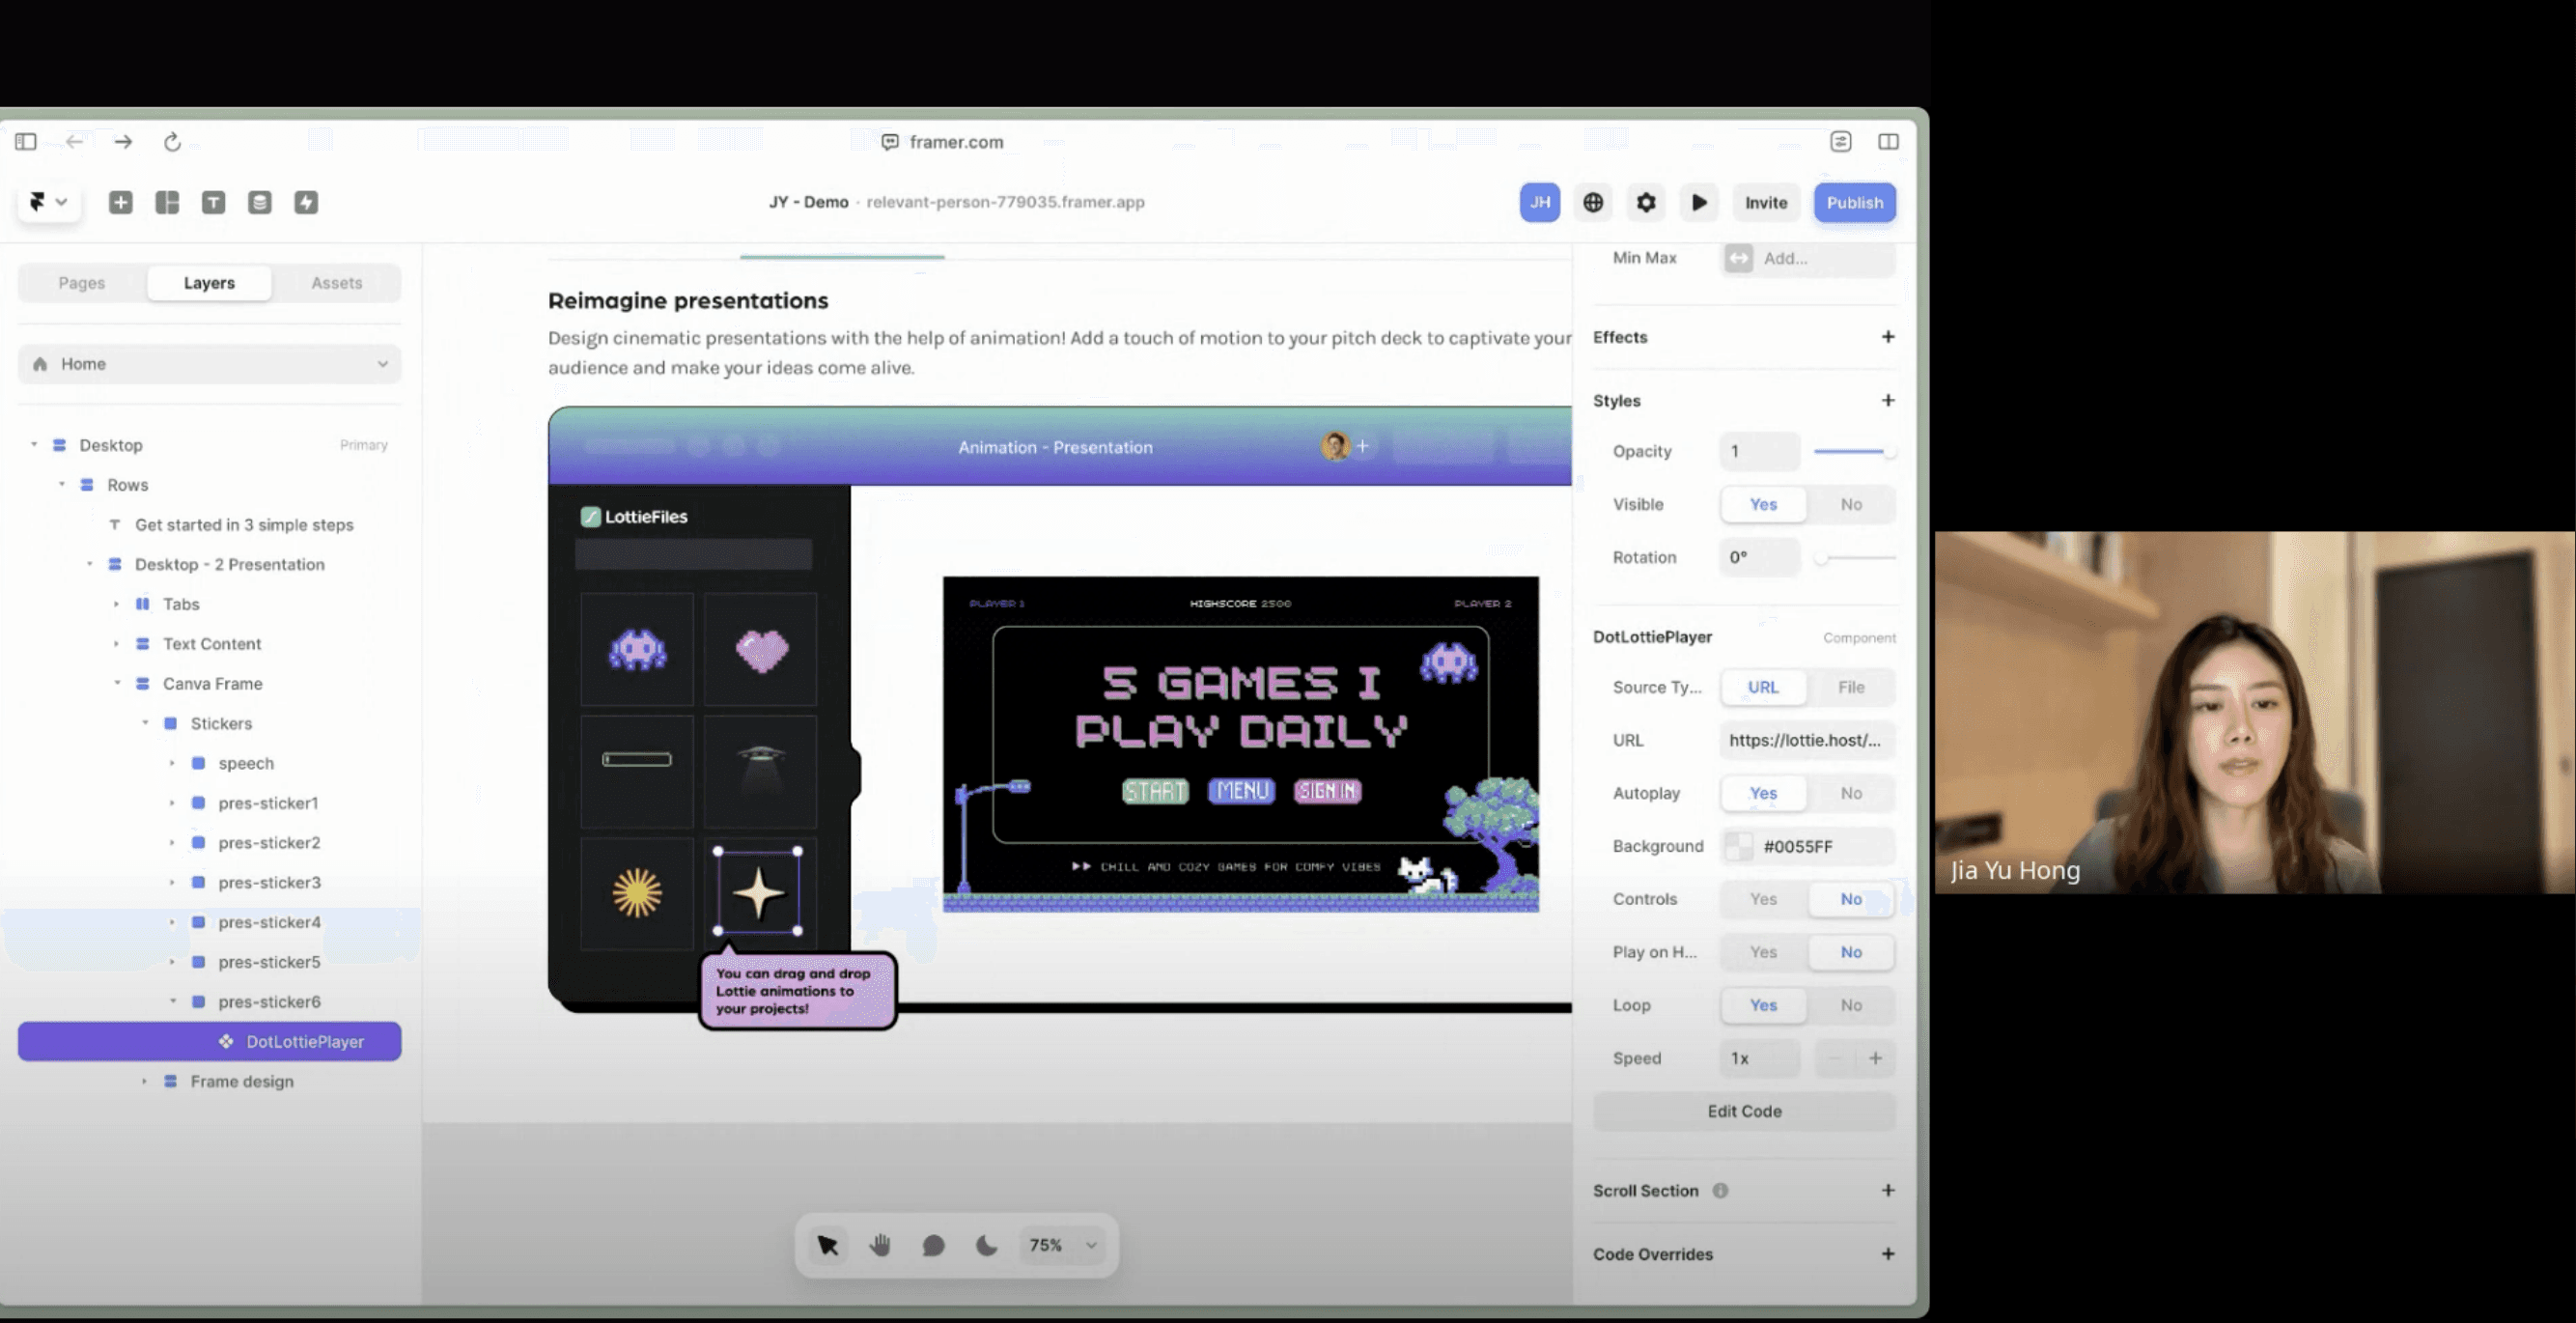Open the 75% zoom level dropdown
Image resolution: width=2576 pixels, height=1323 pixels.
[x=1064, y=1245]
